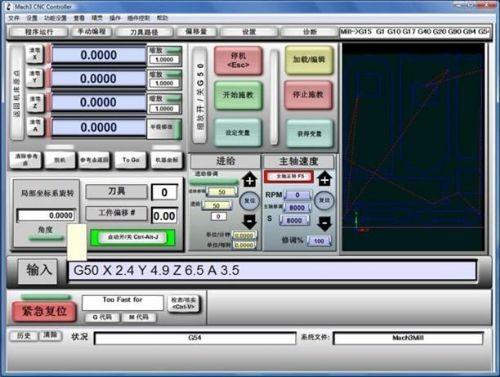This screenshot has width=500, height=377.
Task: Decrease spindle speed with minus arrow
Action: click(324, 224)
